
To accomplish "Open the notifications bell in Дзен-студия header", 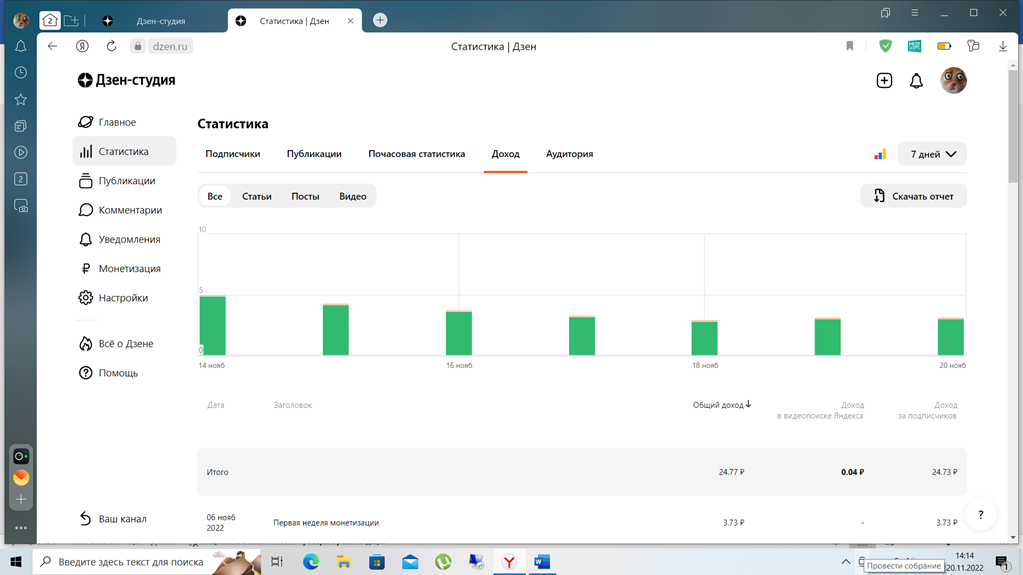I will point(916,80).
